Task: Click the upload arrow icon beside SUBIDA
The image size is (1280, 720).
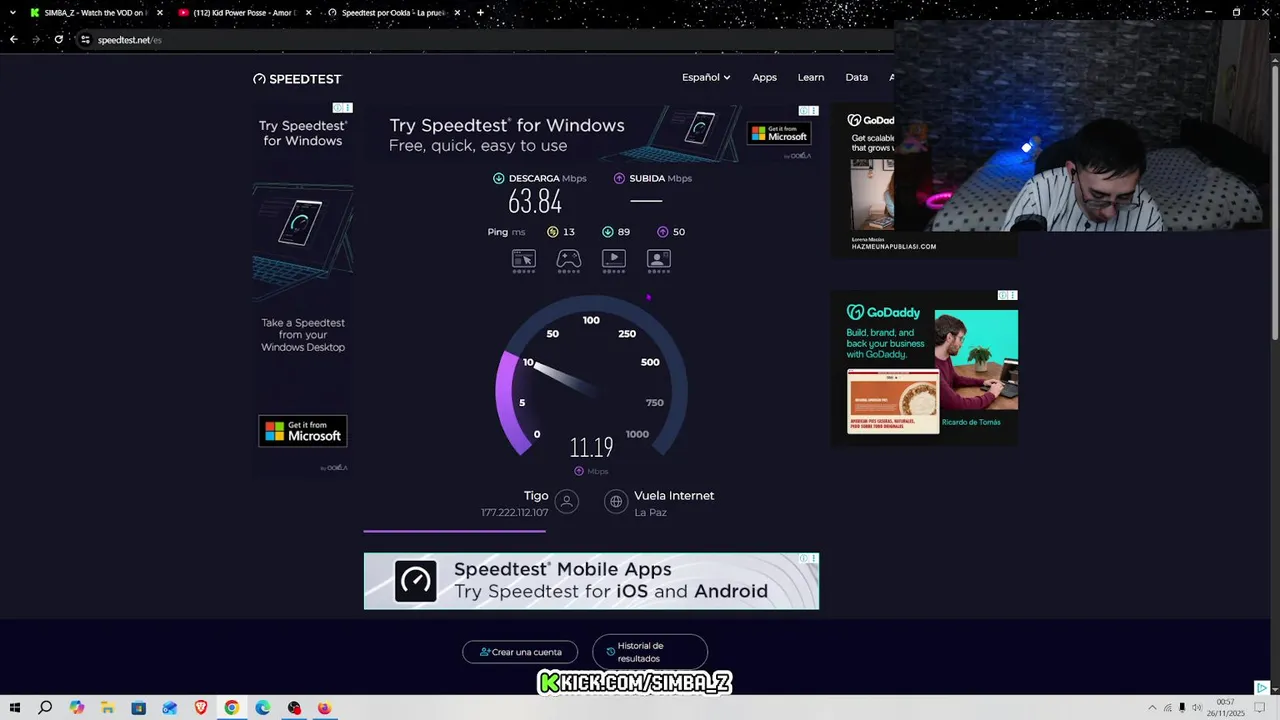Action: [619, 178]
